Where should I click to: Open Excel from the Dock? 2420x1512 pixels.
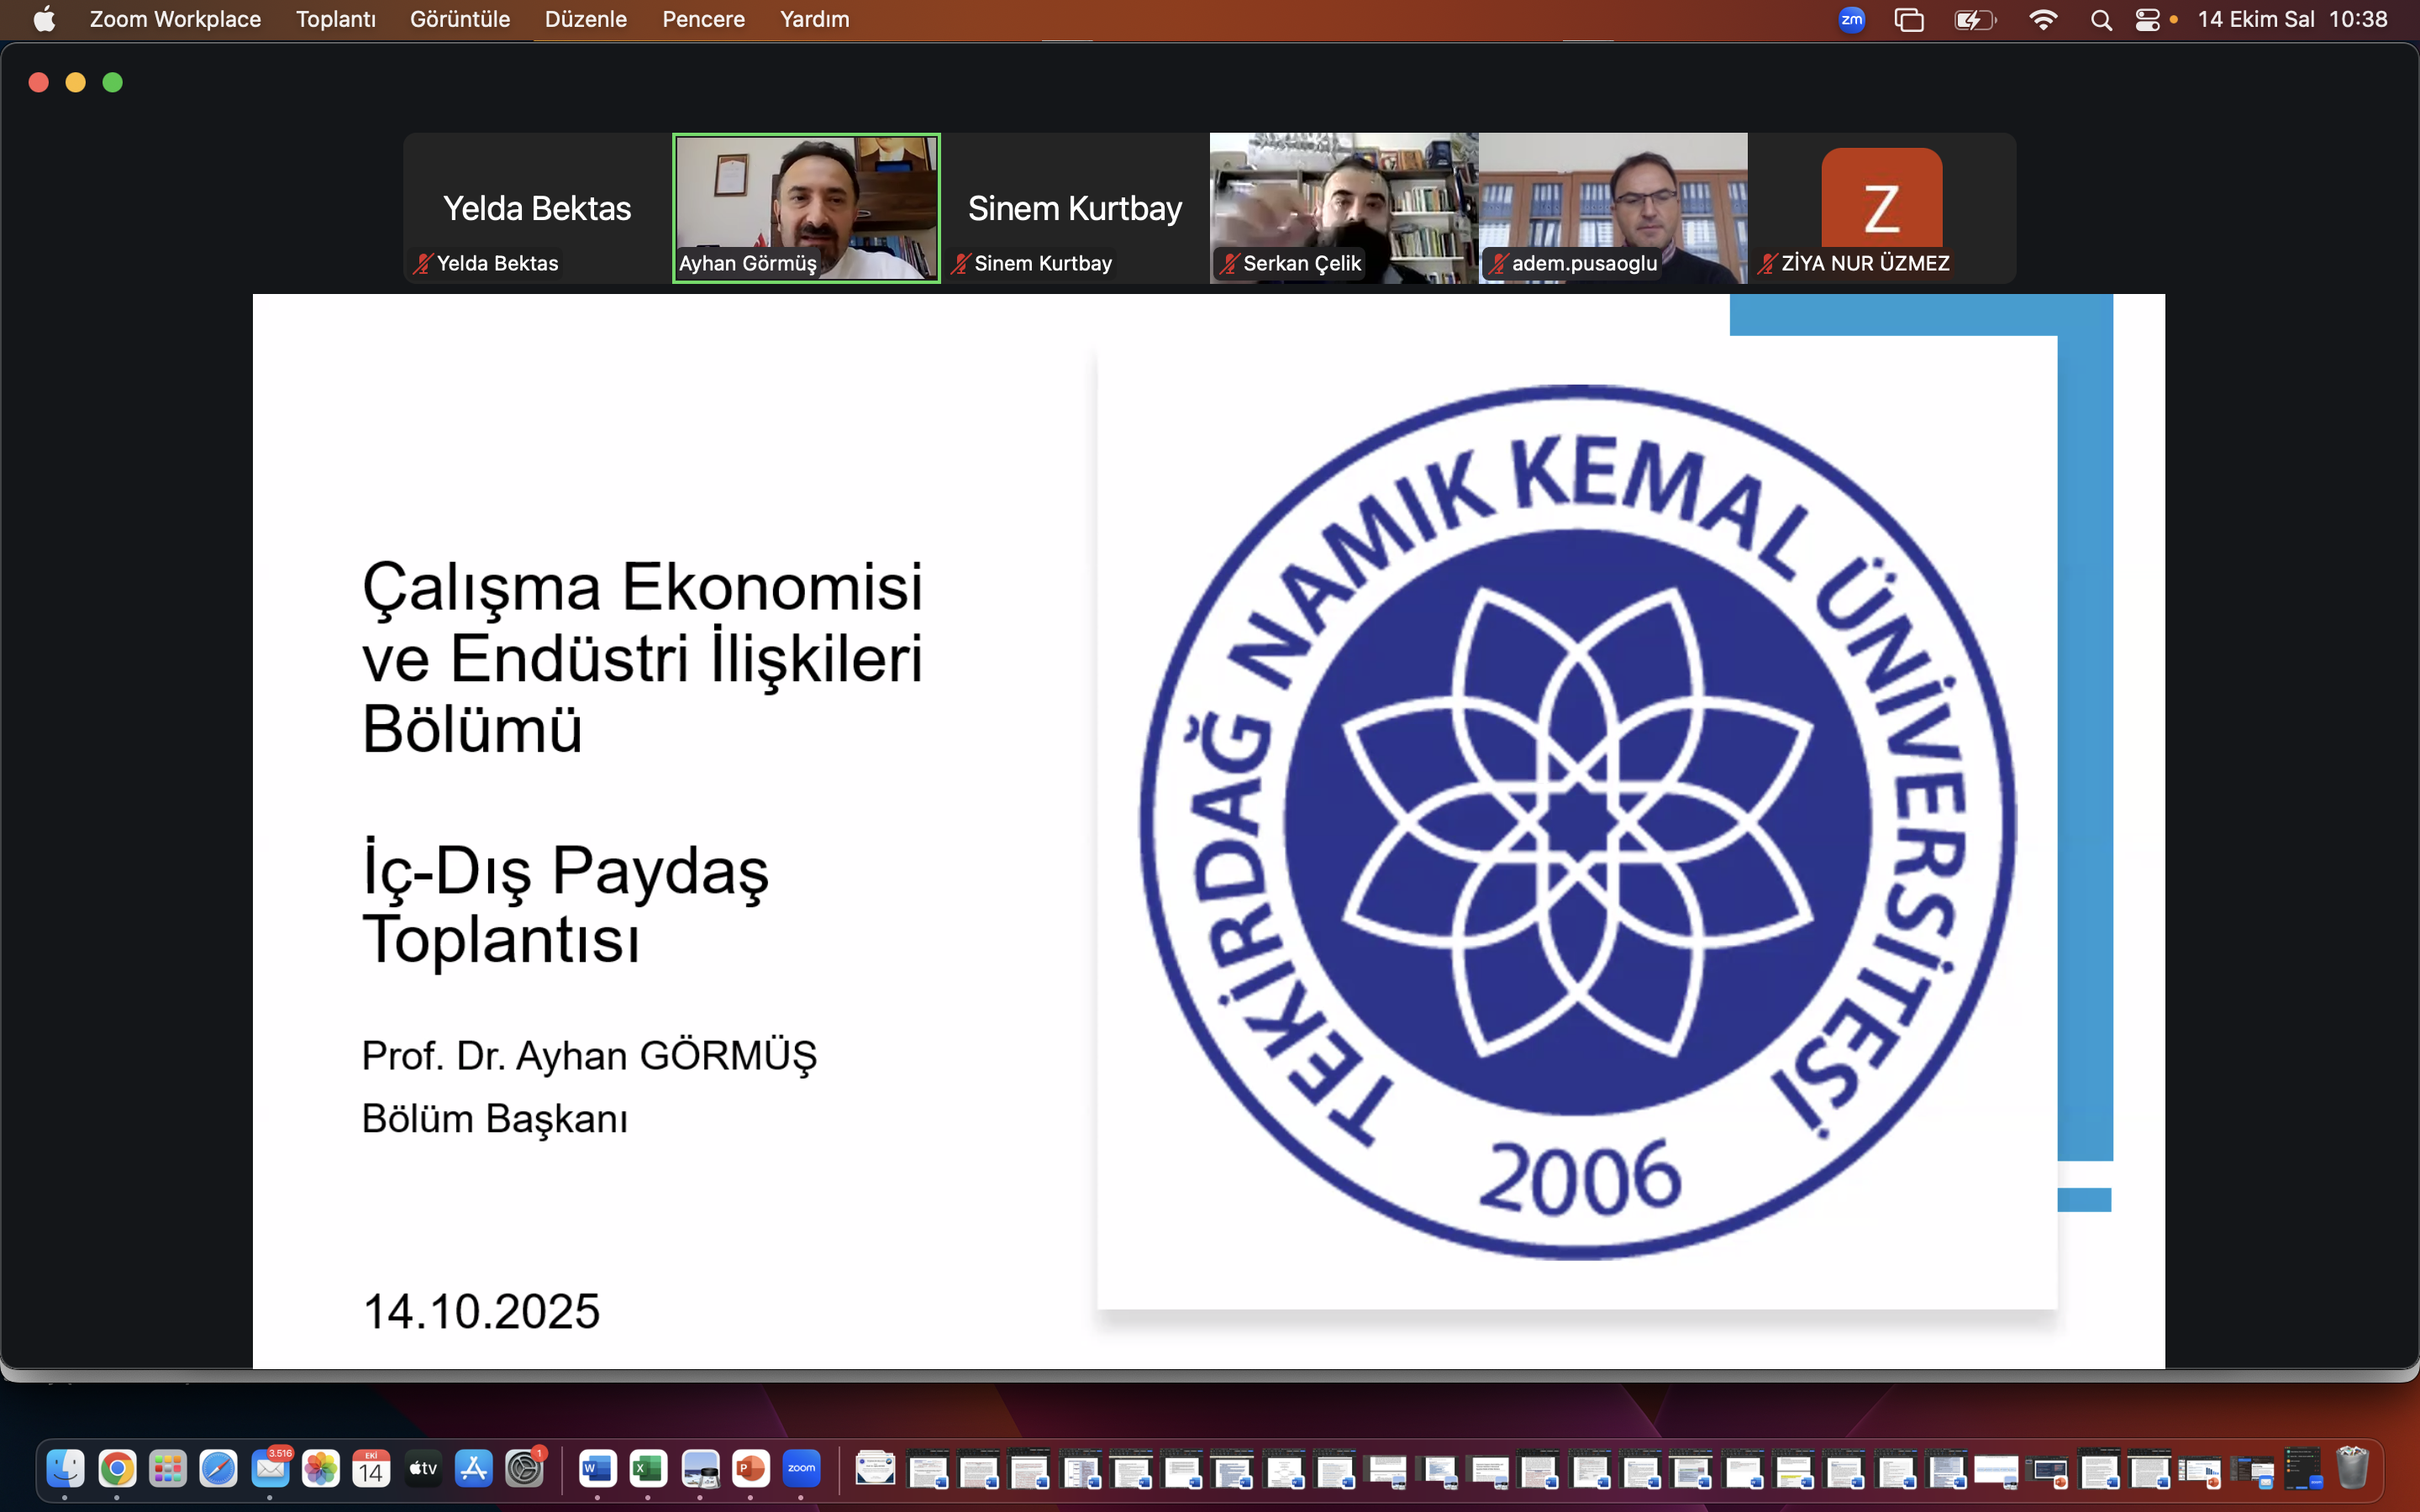pyautogui.click(x=648, y=1468)
